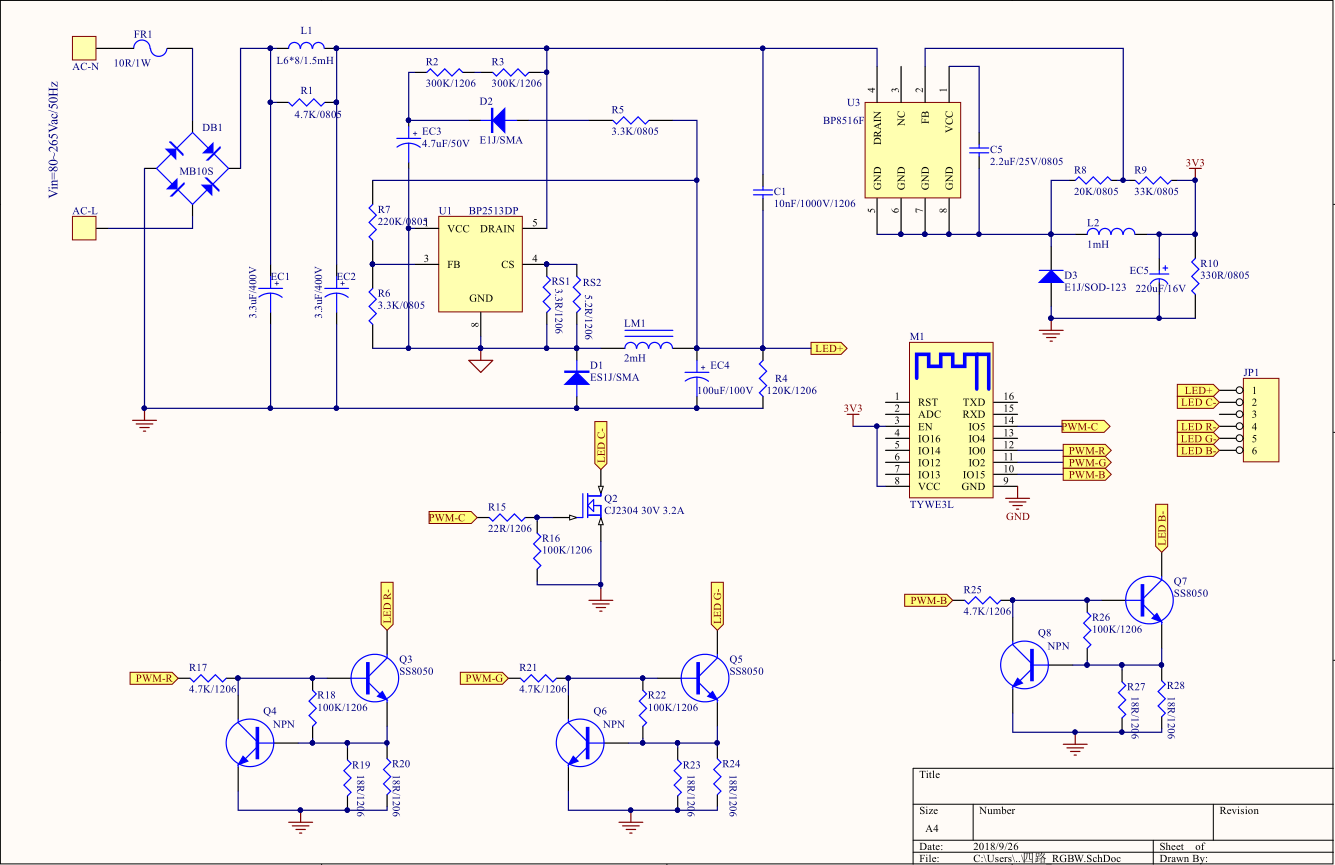
Task: Select transistor Q4 NPN
Action: (250, 742)
